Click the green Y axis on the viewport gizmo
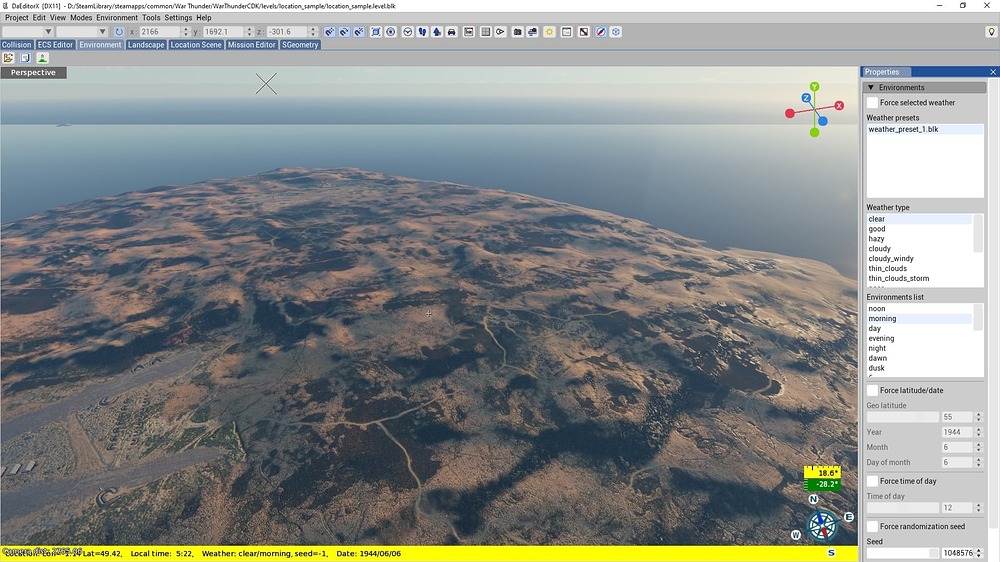This screenshot has height=562, width=1000. (x=814, y=86)
